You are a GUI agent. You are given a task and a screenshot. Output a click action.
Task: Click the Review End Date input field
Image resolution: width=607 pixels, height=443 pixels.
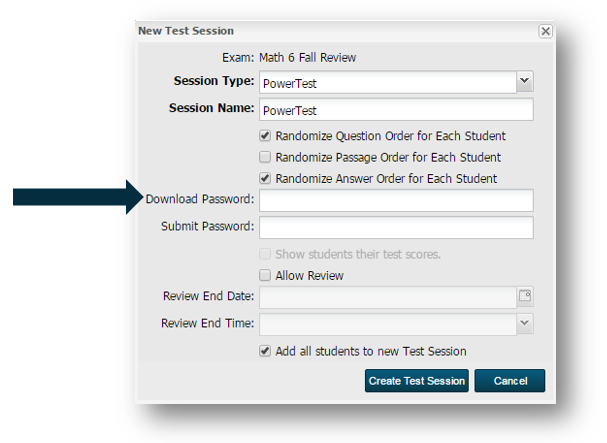pyautogui.click(x=388, y=297)
